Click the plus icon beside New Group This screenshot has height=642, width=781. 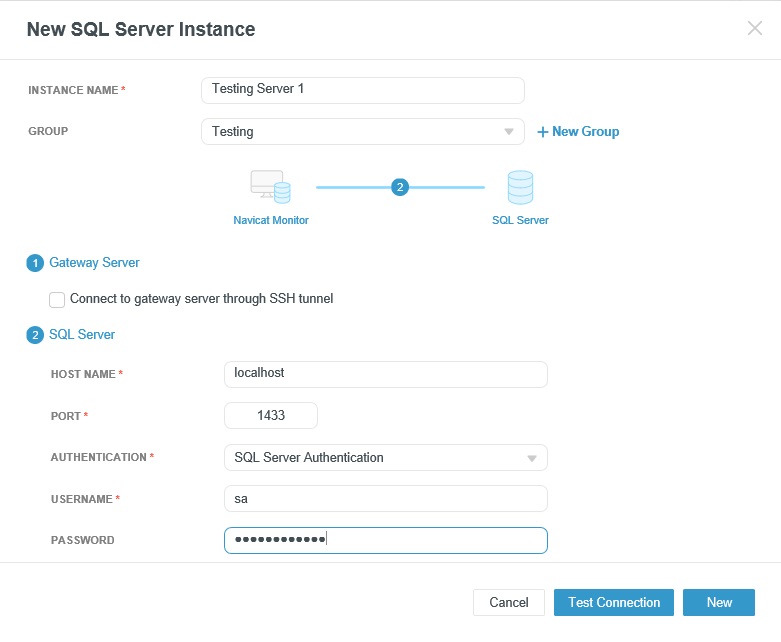[x=542, y=132]
